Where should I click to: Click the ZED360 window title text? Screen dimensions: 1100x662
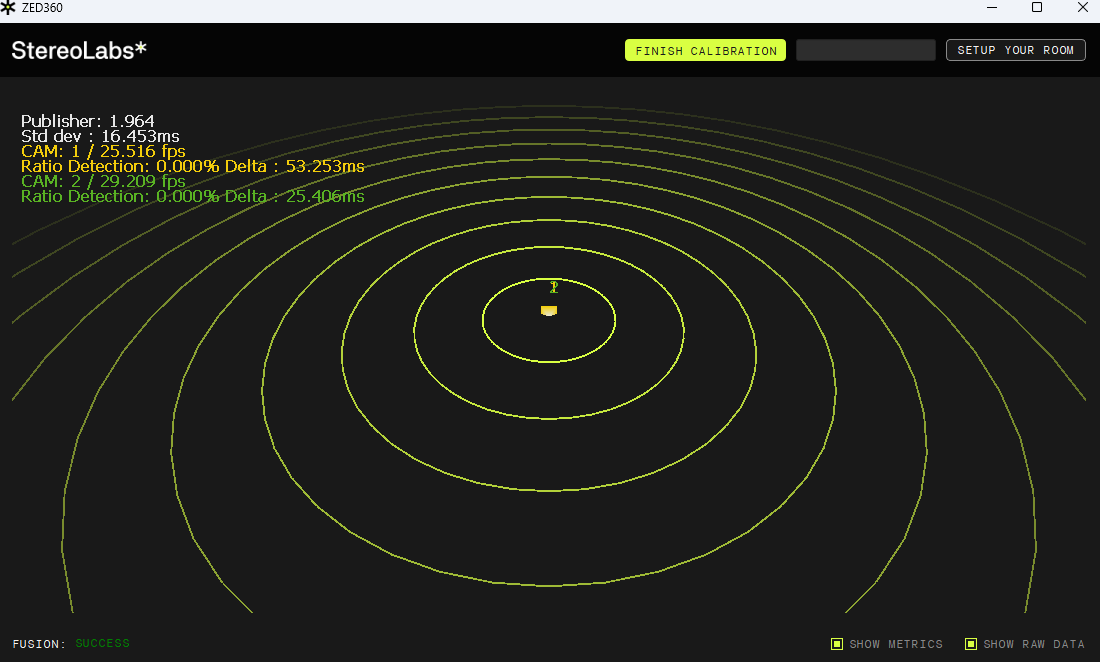tap(44, 8)
